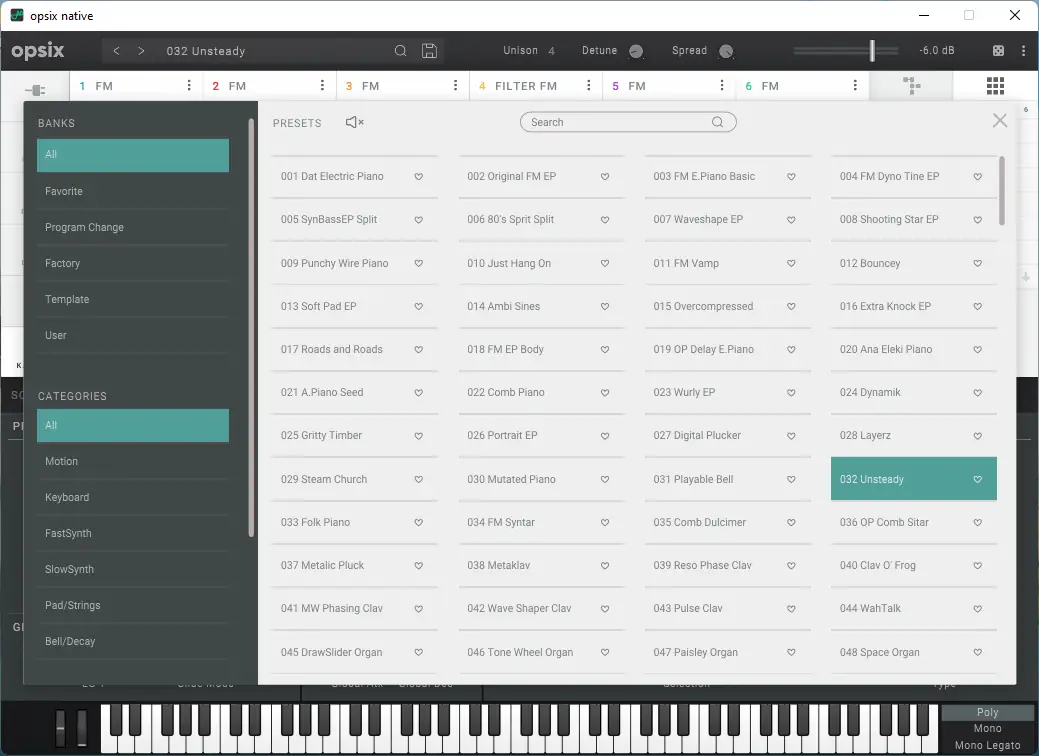The image size is (1039, 756).
Task: Favorite 012 Bouncey heart
Action: pyautogui.click(x=977, y=263)
